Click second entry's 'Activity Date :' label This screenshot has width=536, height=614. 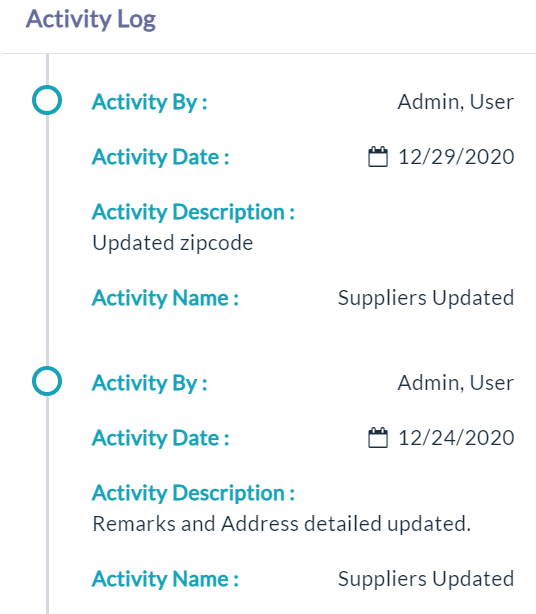(161, 438)
